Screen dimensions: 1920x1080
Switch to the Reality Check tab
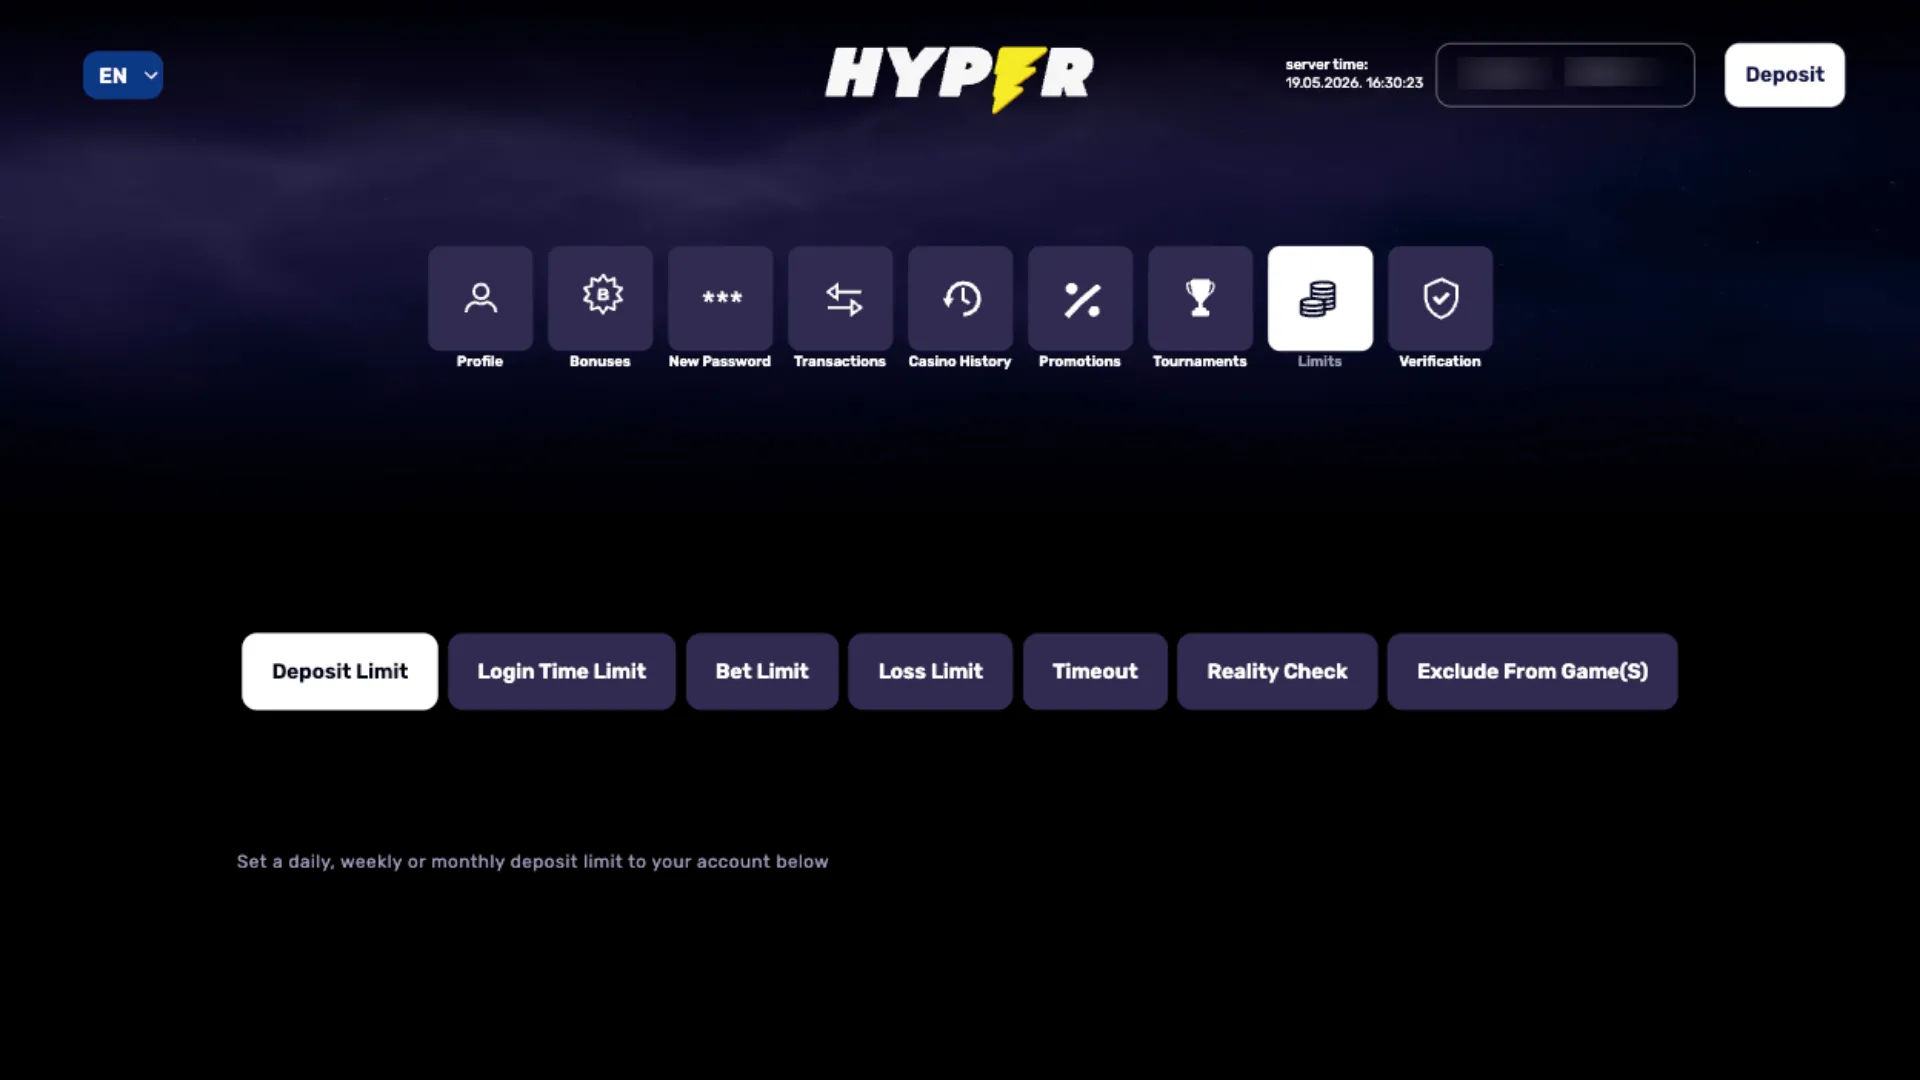[1277, 671]
